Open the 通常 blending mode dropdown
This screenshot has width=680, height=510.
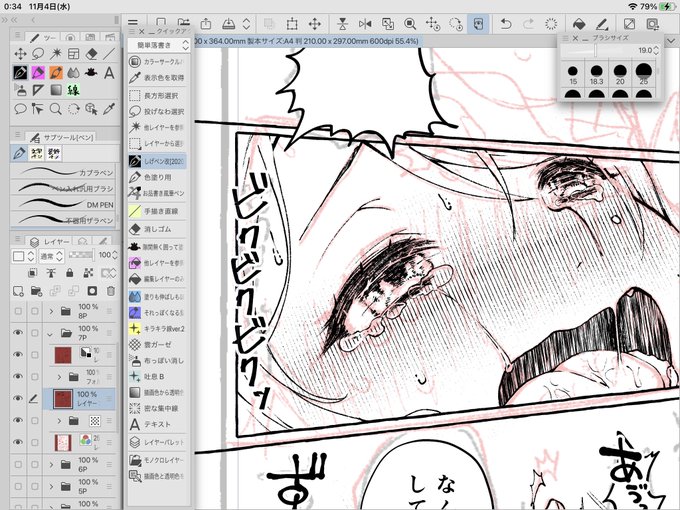pyautogui.click(x=51, y=255)
